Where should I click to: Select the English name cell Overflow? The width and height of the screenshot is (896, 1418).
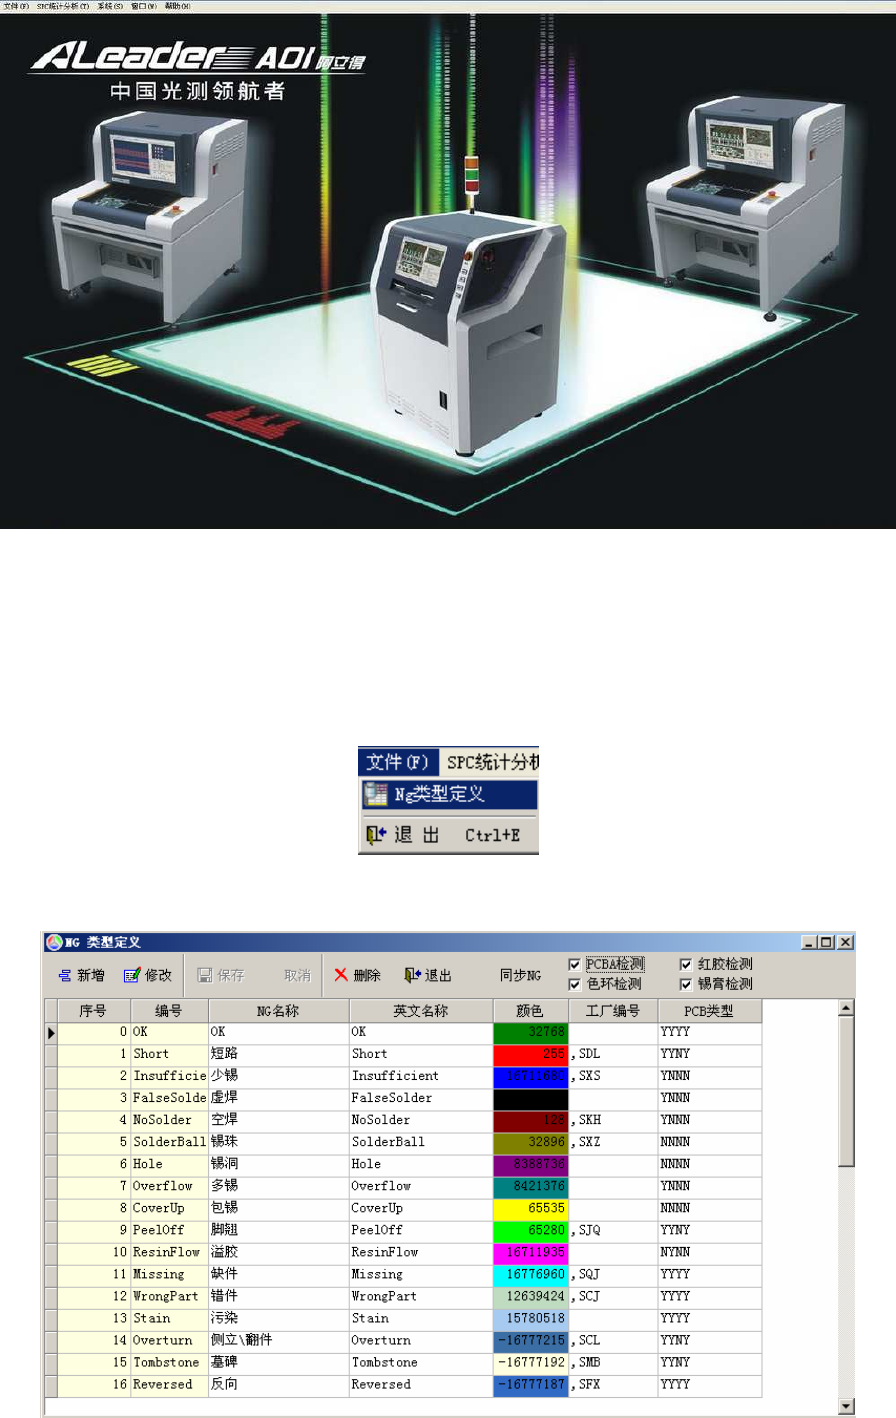pos(421,1186)
